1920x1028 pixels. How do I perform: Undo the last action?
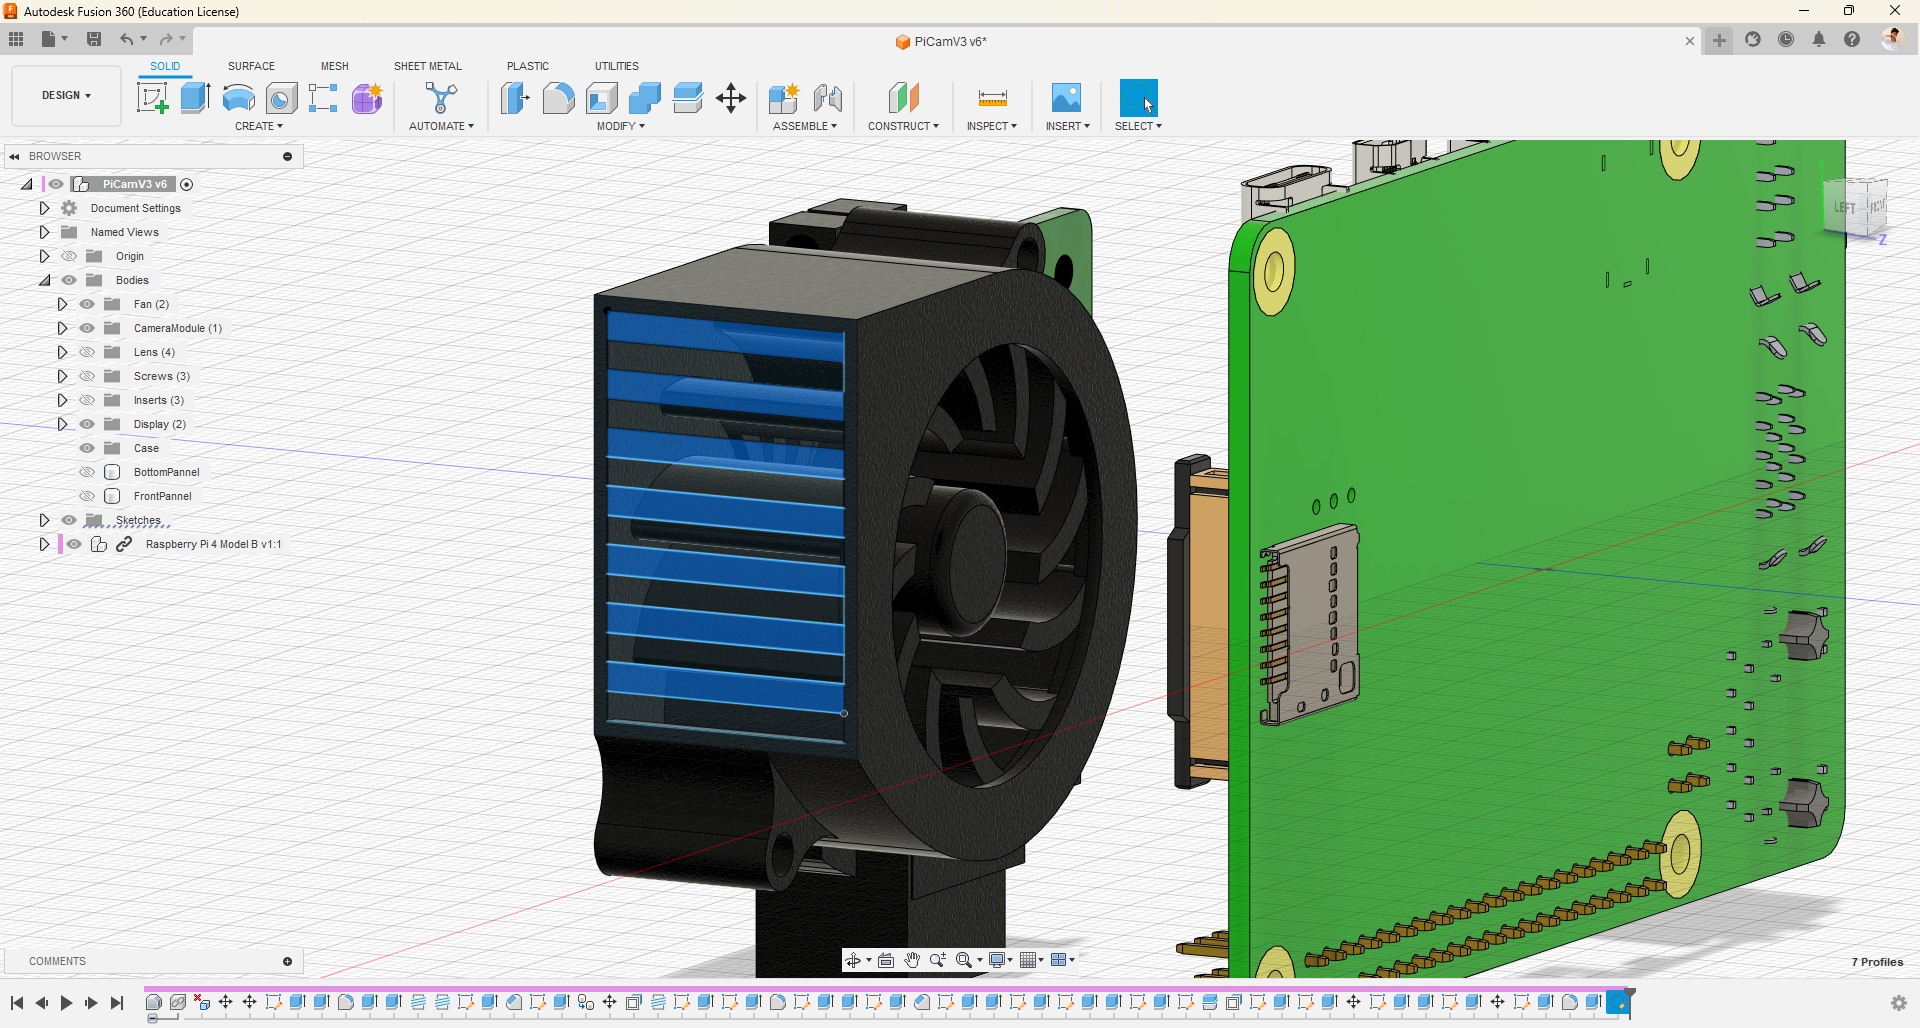[127, 39]
